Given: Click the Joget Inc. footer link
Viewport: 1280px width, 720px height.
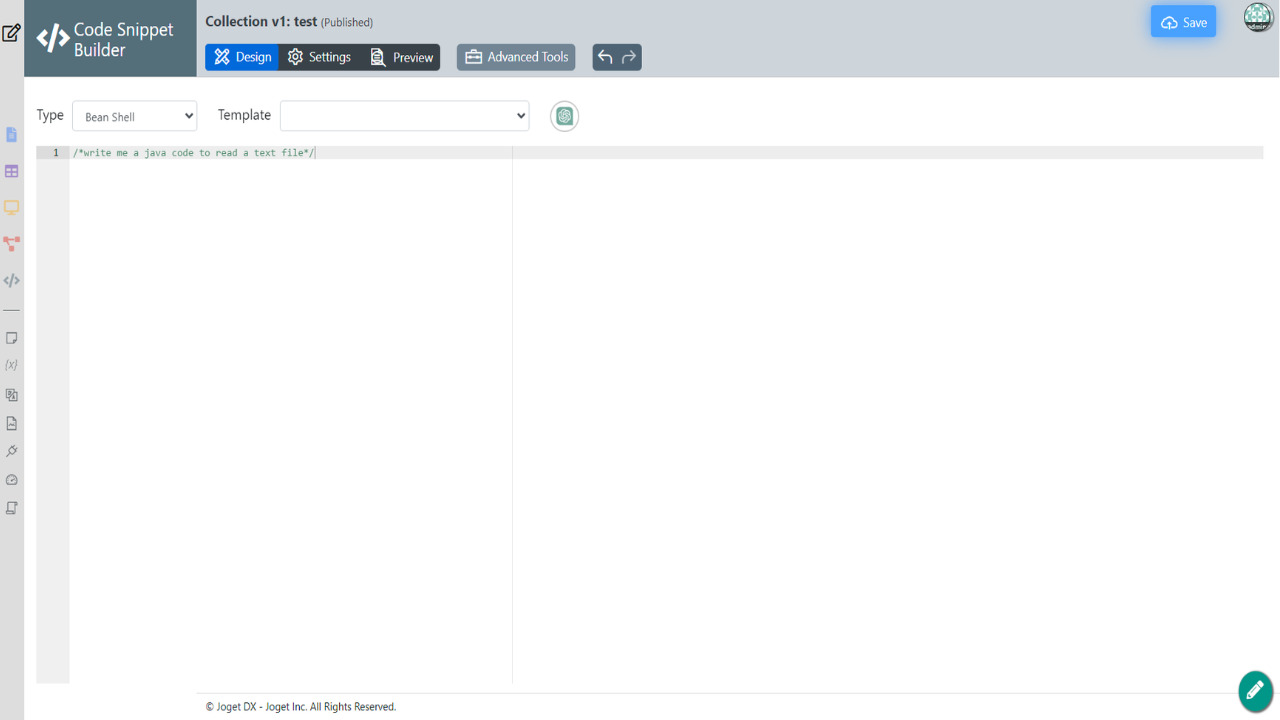Looking at the screenshot, I should coord(286,707).
